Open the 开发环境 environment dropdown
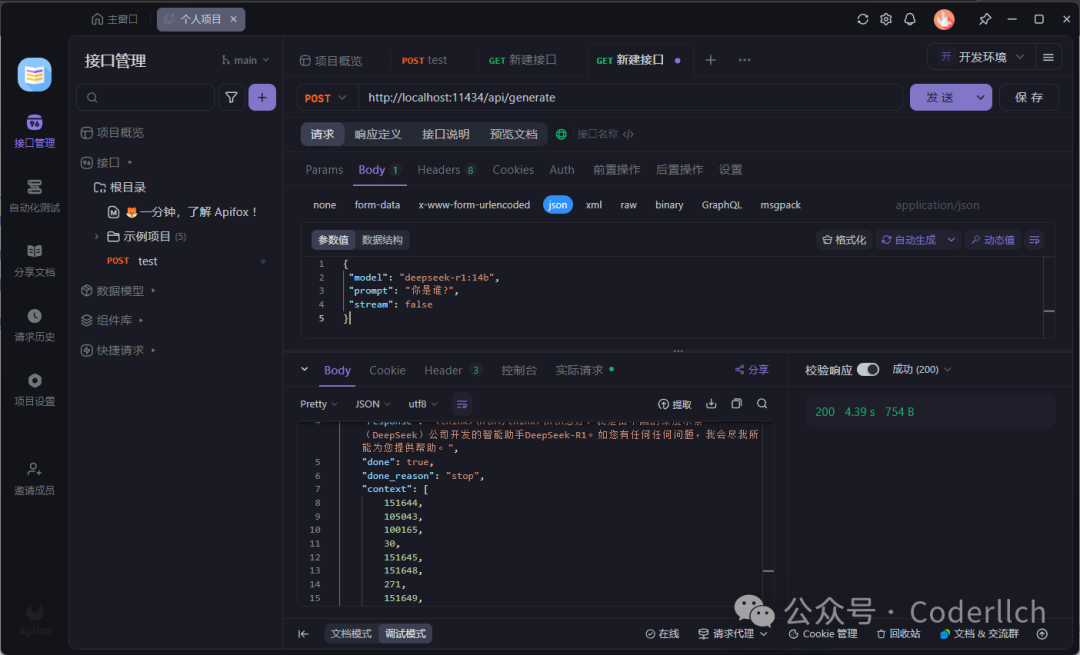This screenshot has height=655, width=1080. pos(981,57)
